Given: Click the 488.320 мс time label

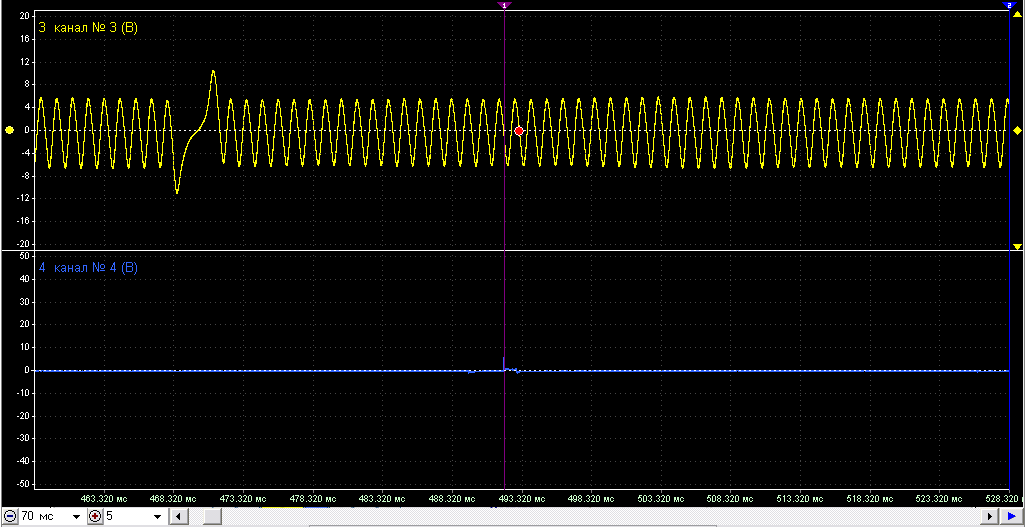Looking at the screenshot, I should (x=452, y=498).
